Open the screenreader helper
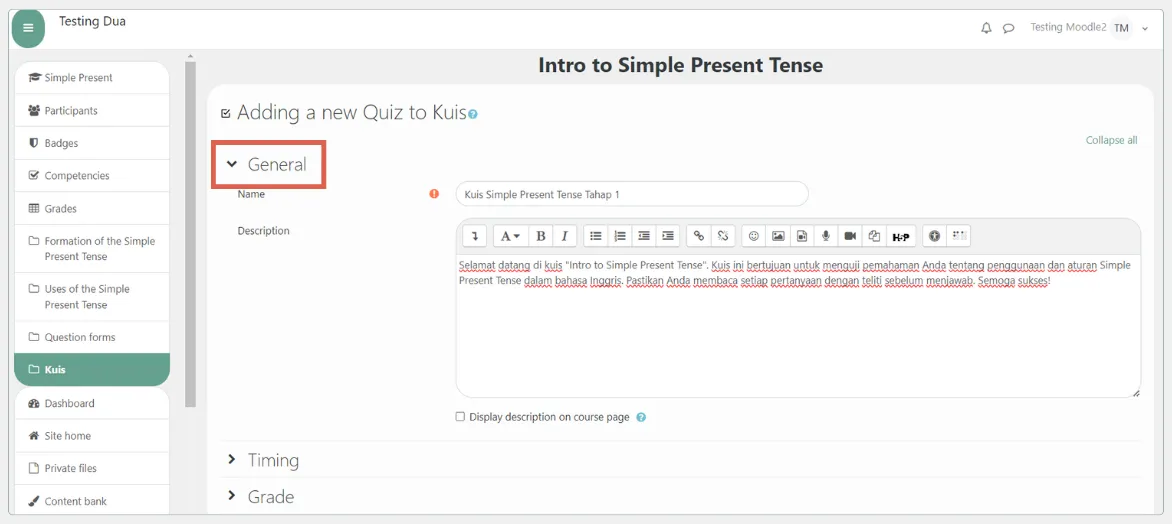Viewport: 1172px width, 524px height. pos(959,236)
